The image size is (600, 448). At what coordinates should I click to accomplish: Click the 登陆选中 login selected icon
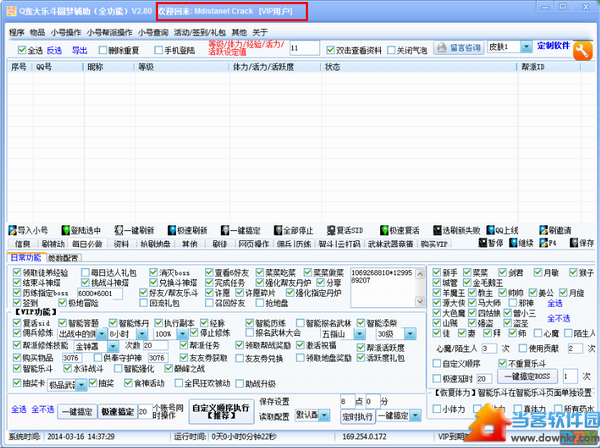pos(66,230)
